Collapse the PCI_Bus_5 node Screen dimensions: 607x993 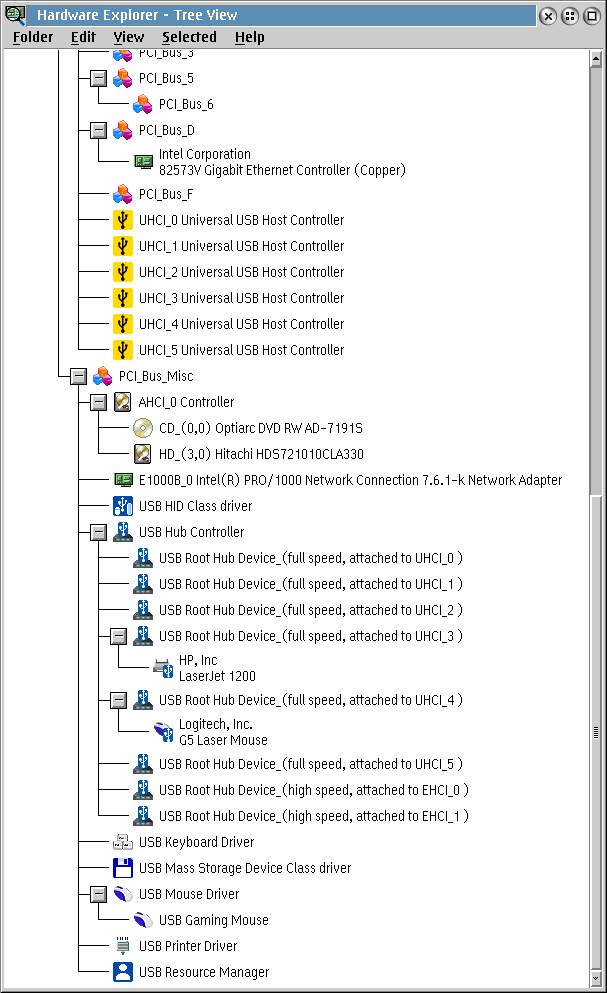98,79
